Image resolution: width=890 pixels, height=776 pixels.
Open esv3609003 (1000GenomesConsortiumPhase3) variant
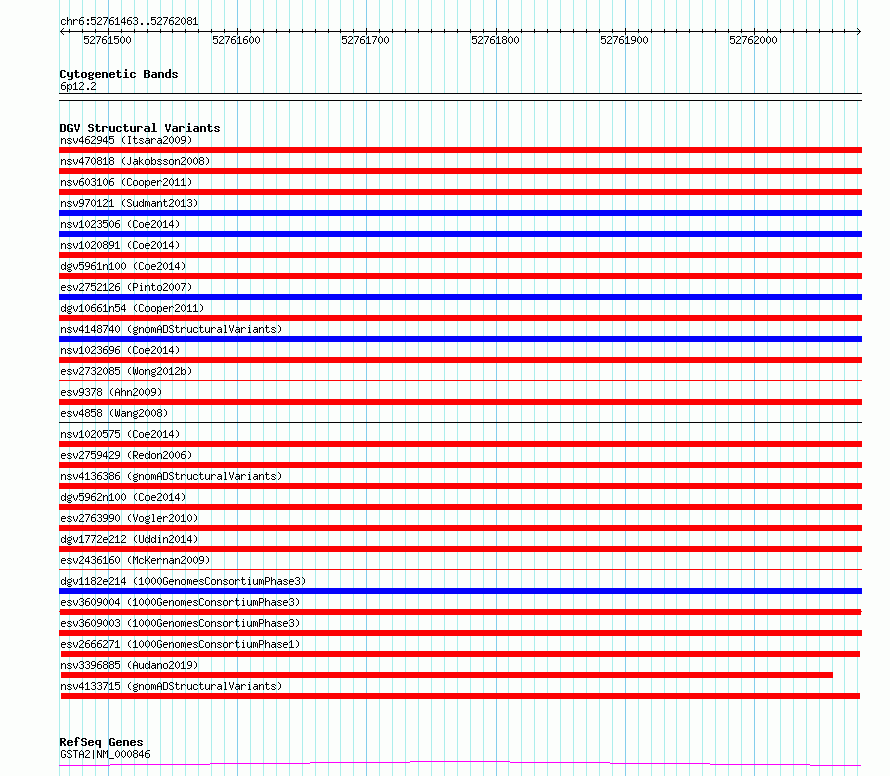click(180, 623)
